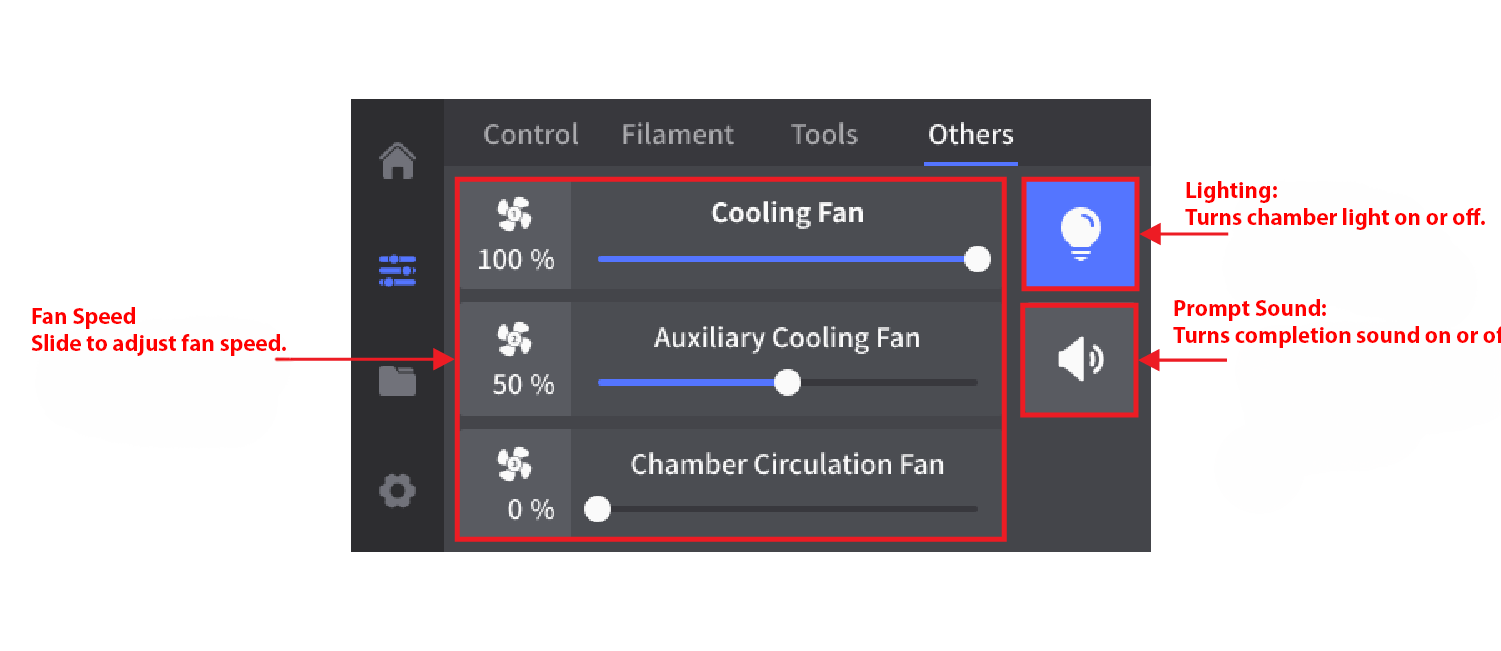1501x651 pixels.
Task: Stay on the Others tab
Action: click(x=969, y=134)
